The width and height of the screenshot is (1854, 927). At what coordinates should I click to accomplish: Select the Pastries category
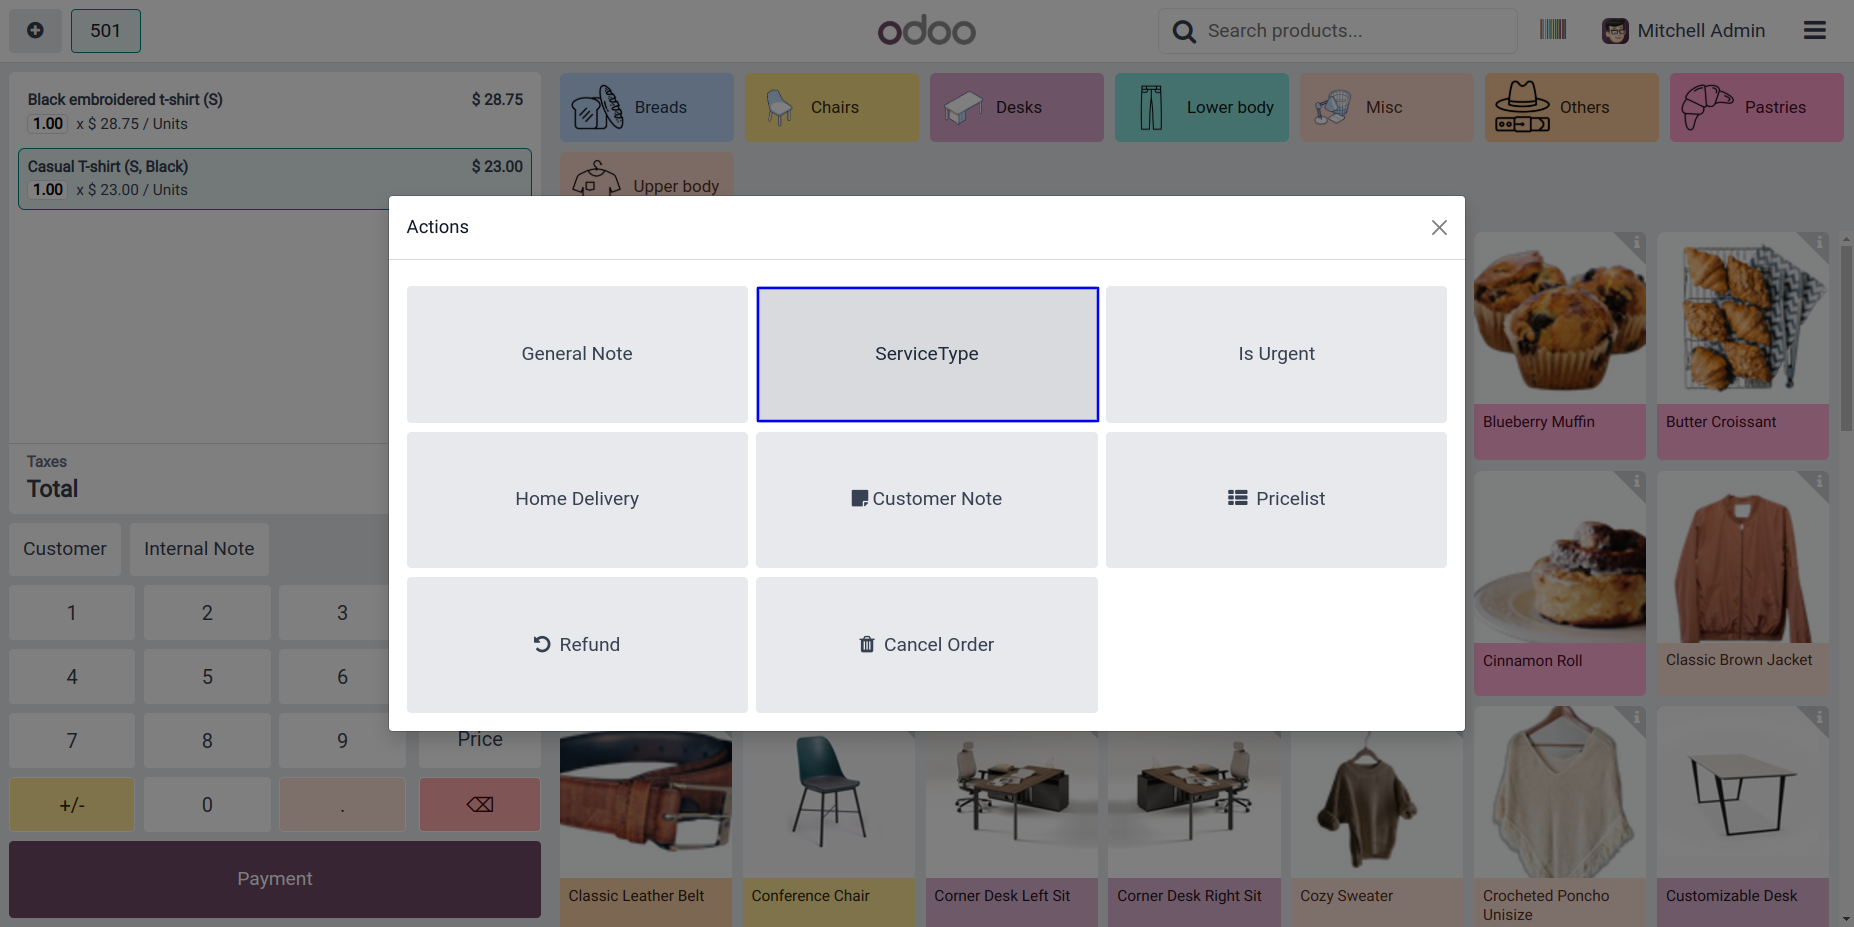point(1756,107)
